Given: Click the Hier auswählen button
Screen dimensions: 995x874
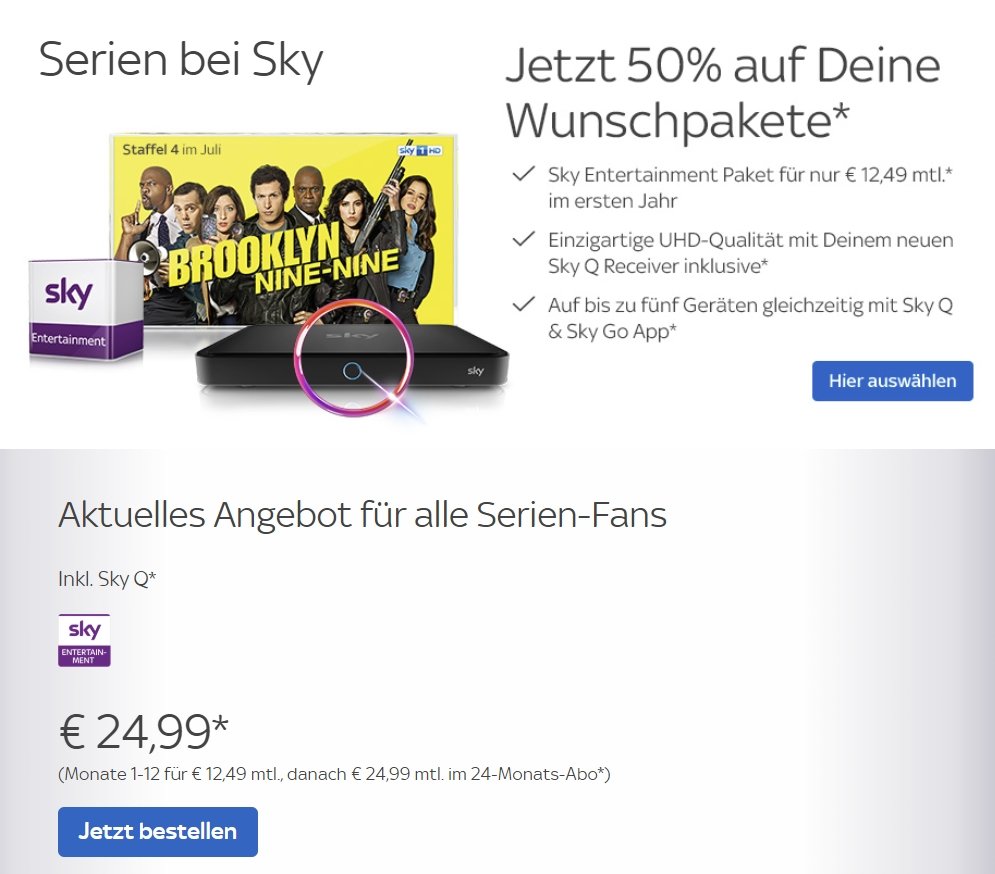Looking at the screenshot, I should point(891,380).
